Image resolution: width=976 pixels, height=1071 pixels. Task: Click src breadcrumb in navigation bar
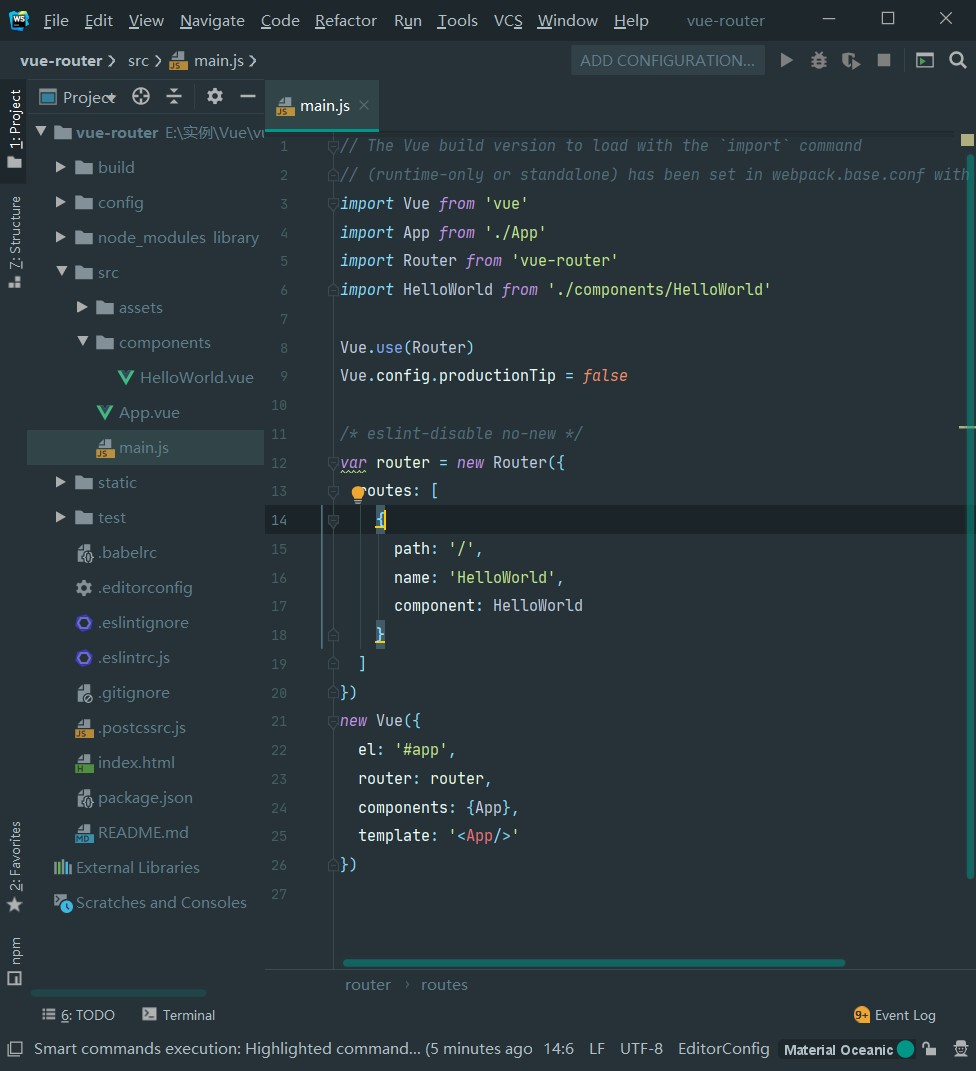click(138, 61)
